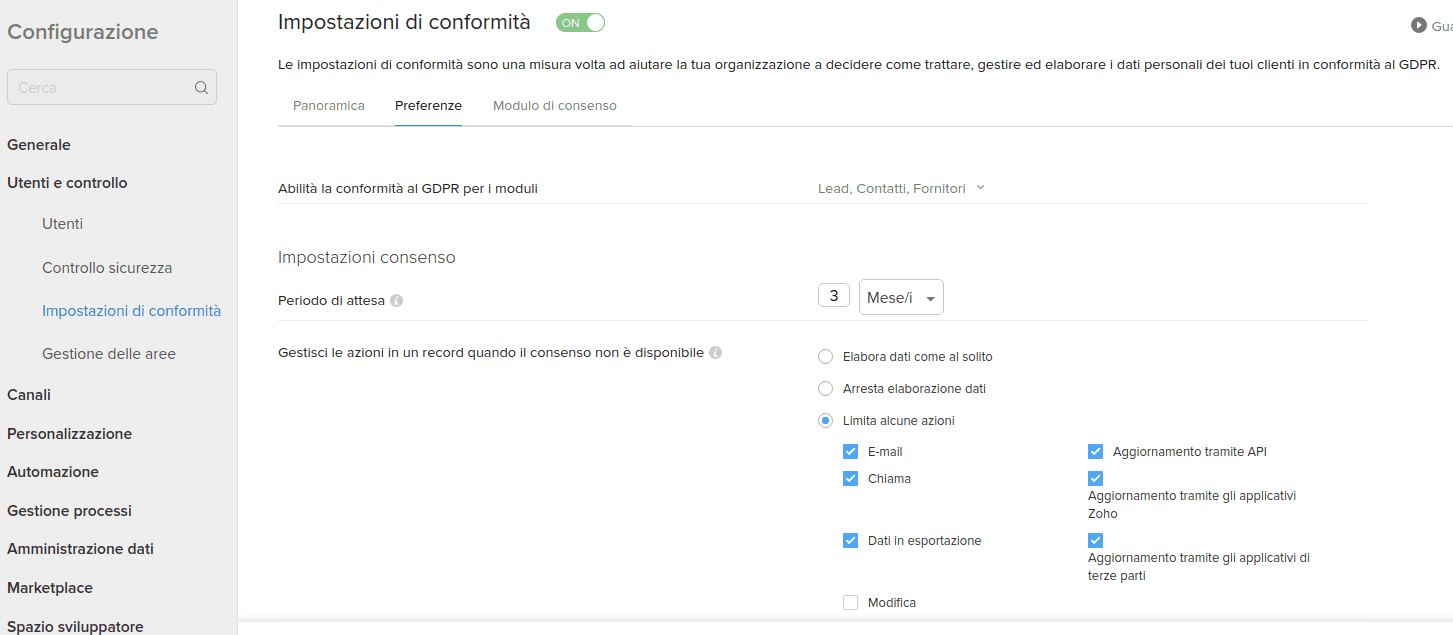
Task: Click info icon next to Periodo di attesa
Action: 397,300
